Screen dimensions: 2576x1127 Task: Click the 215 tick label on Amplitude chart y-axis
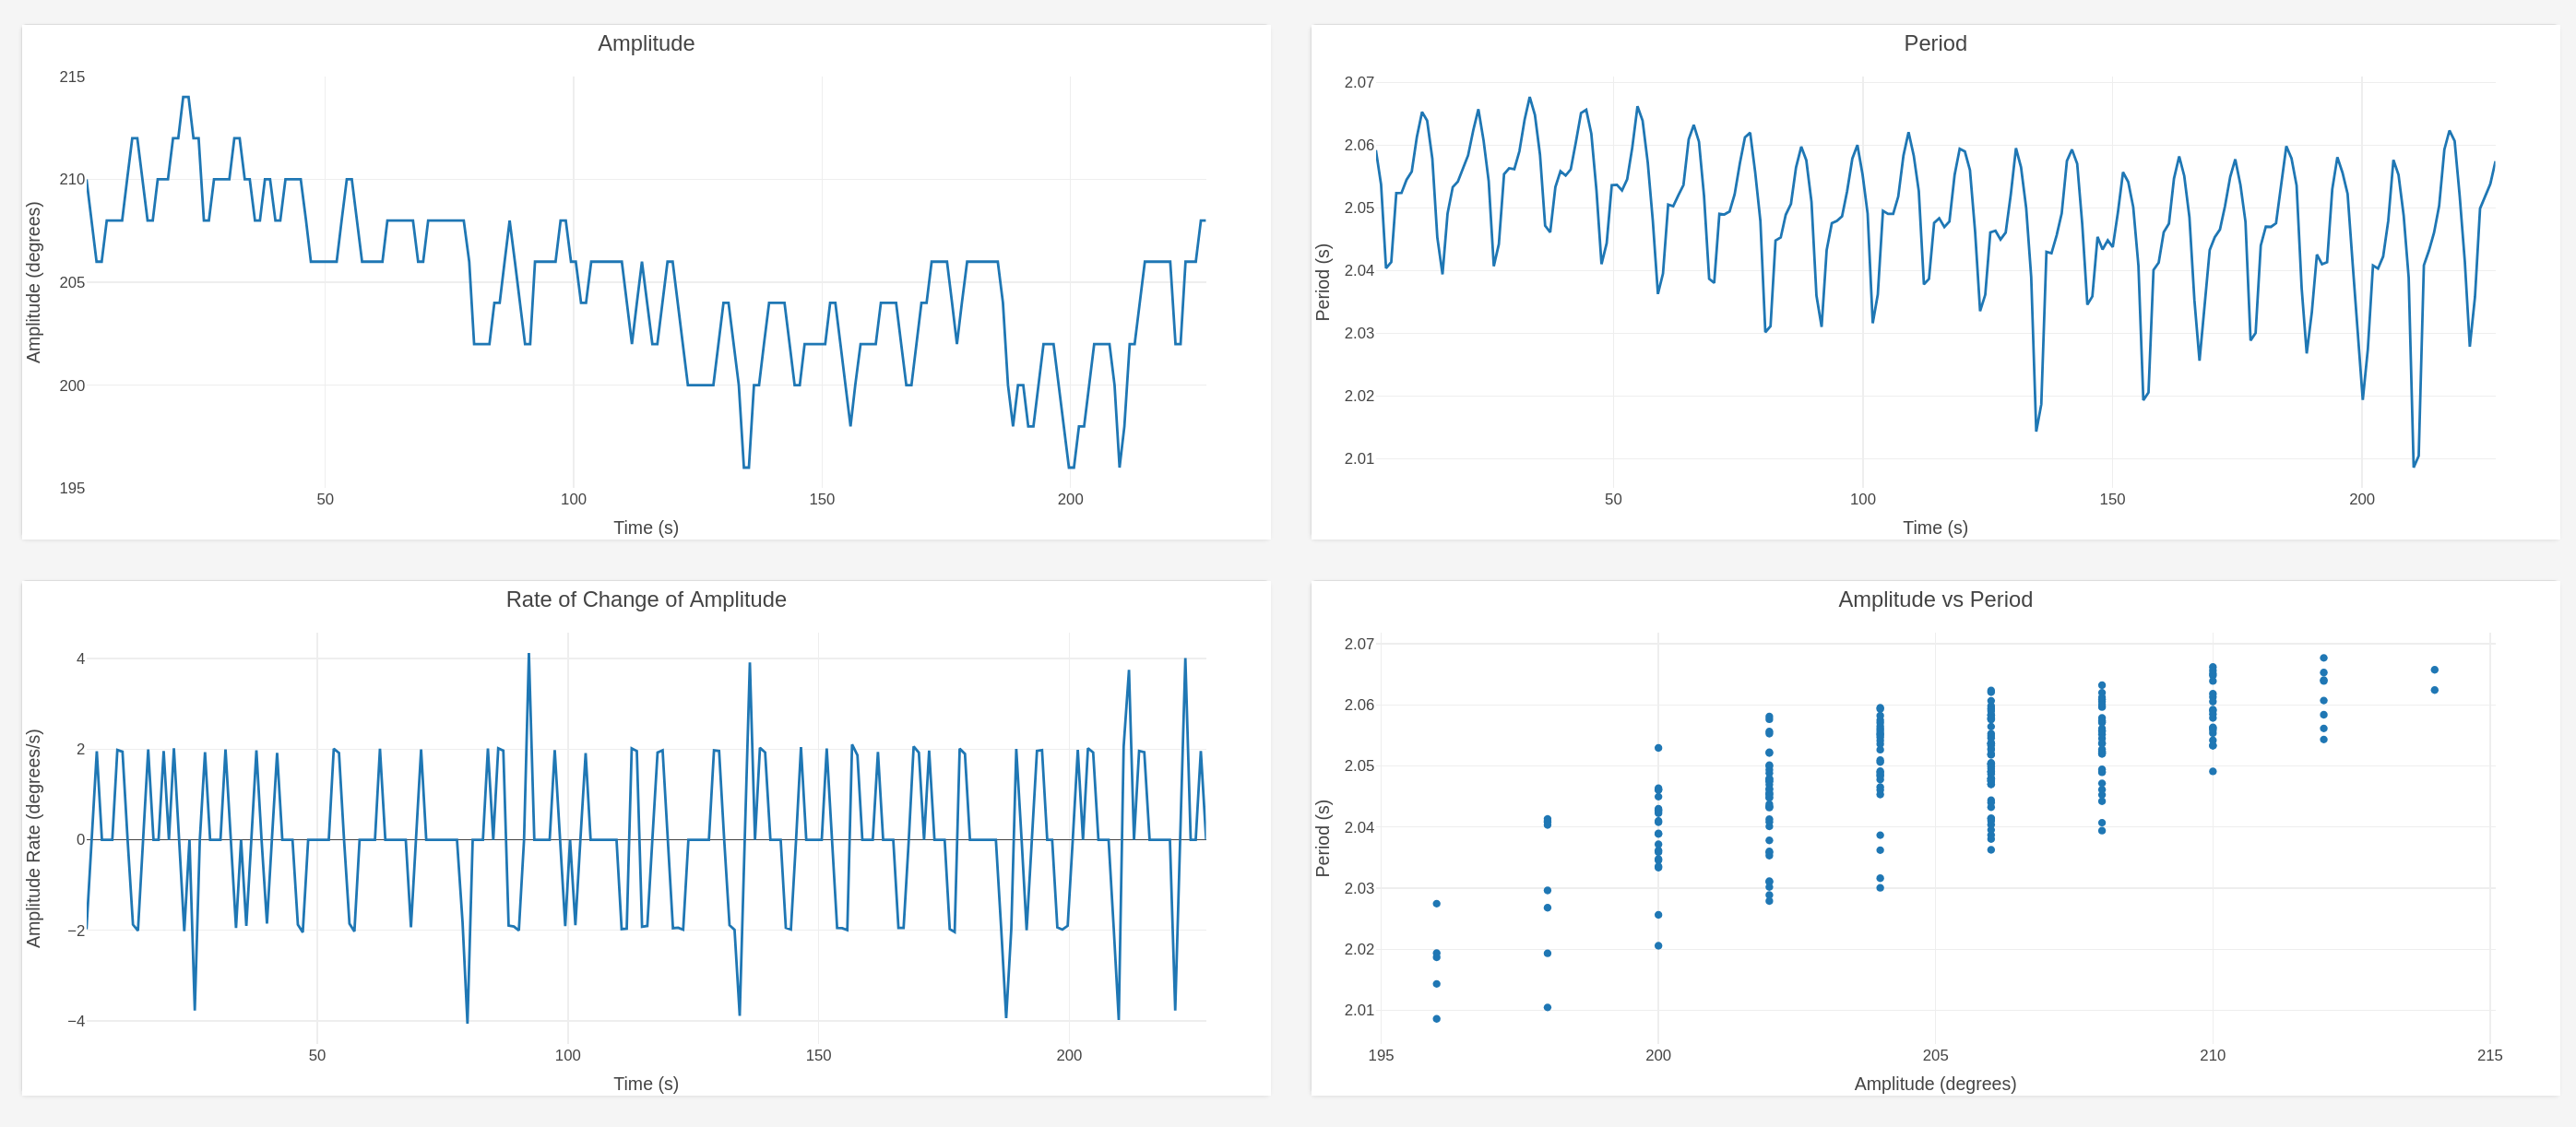(x=72, y=77)
